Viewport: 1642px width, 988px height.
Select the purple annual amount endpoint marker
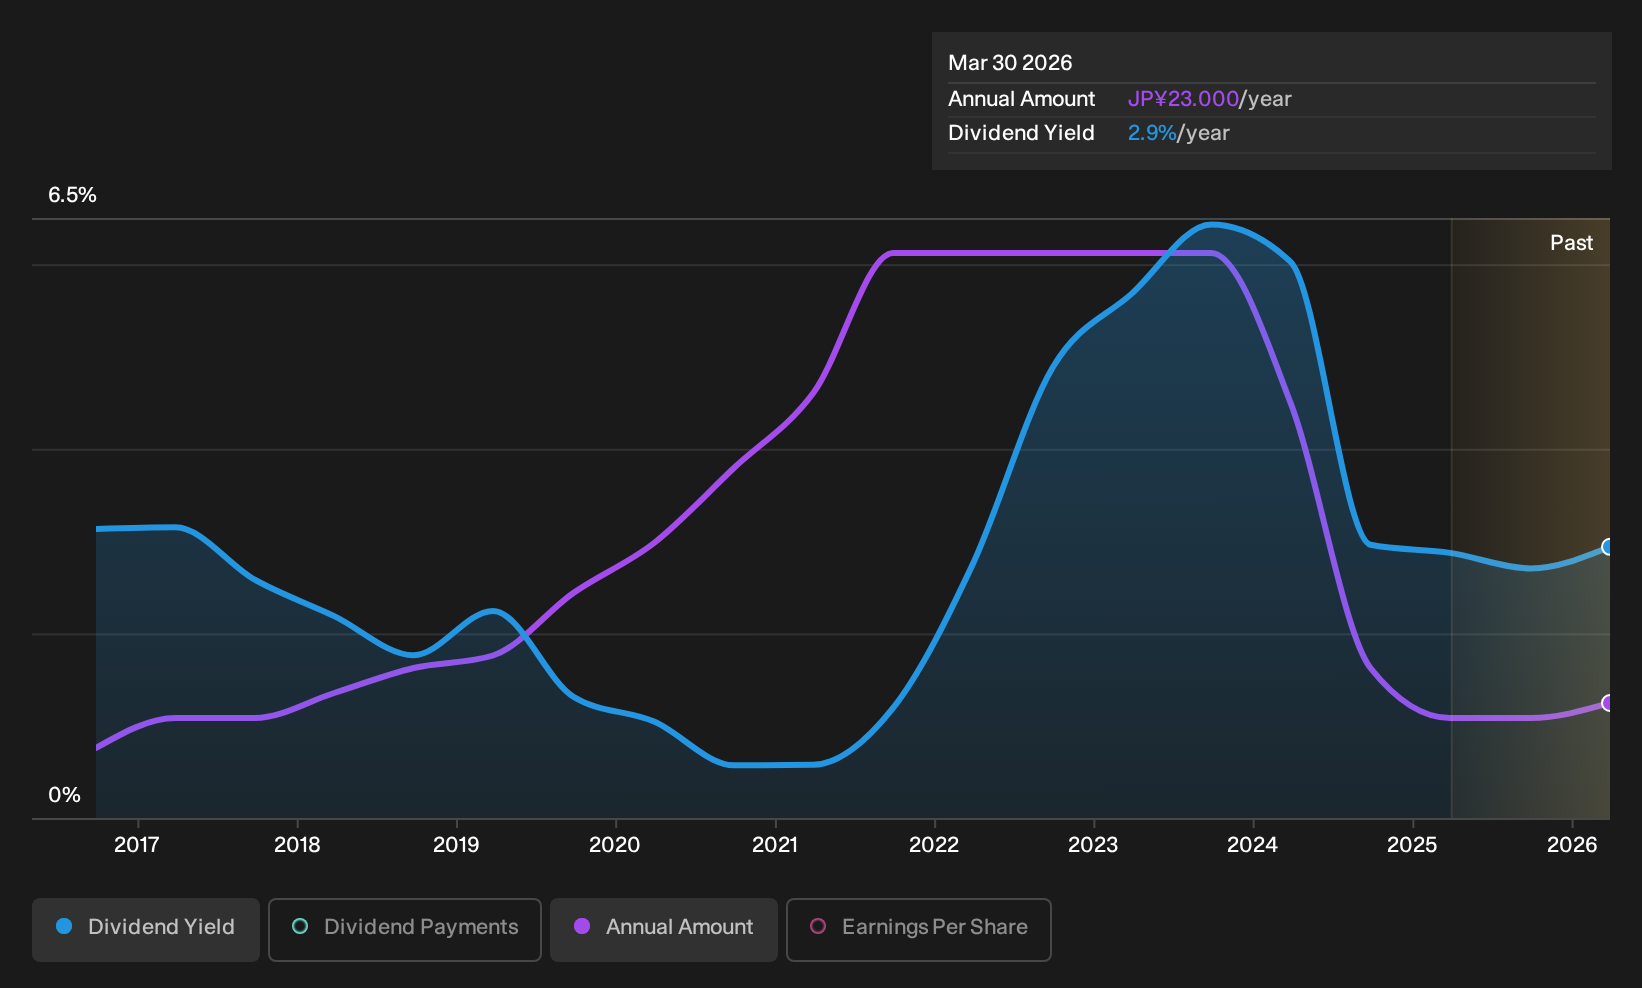(x=1608, y=703)
